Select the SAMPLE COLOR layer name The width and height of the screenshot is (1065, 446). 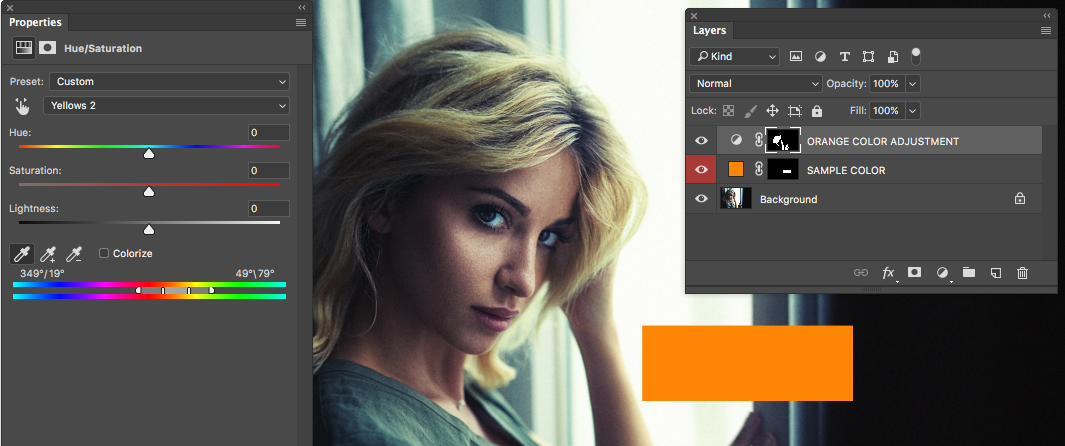pos(846,170)
